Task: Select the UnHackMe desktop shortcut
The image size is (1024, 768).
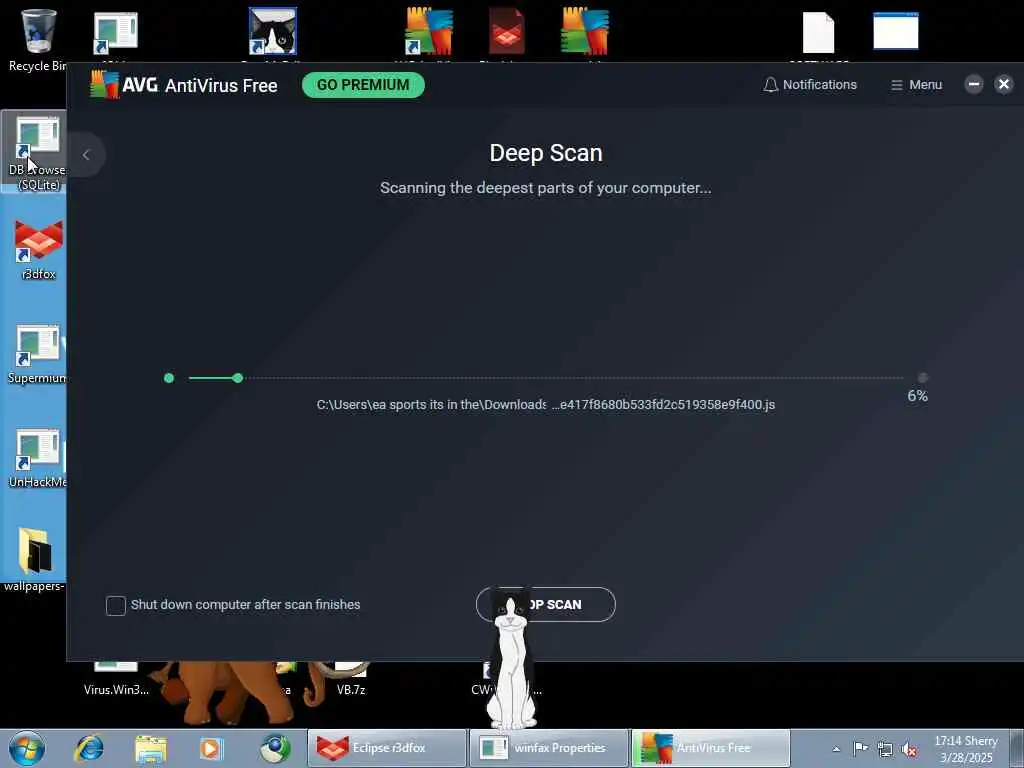Action: 37,458
